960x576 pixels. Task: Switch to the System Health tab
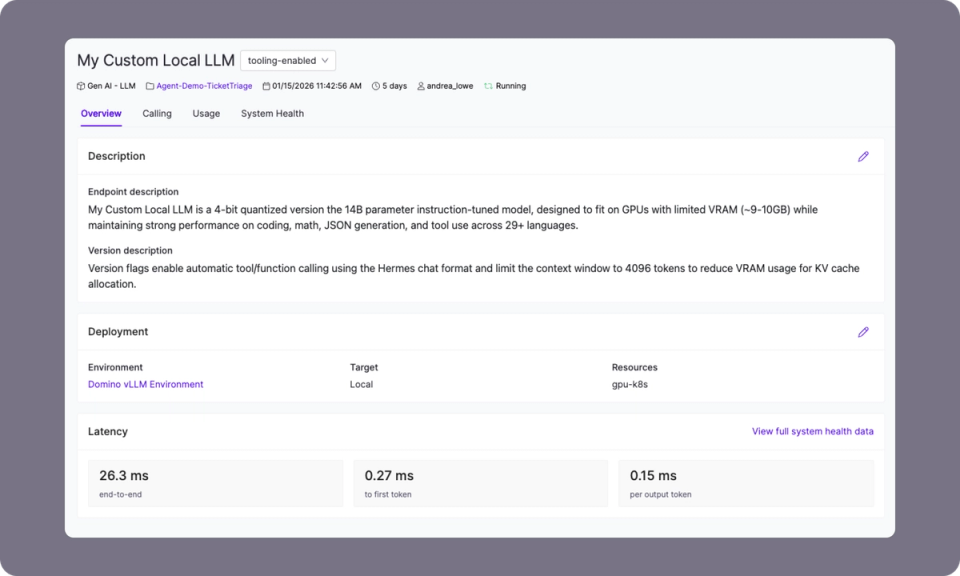click(271, 113)
